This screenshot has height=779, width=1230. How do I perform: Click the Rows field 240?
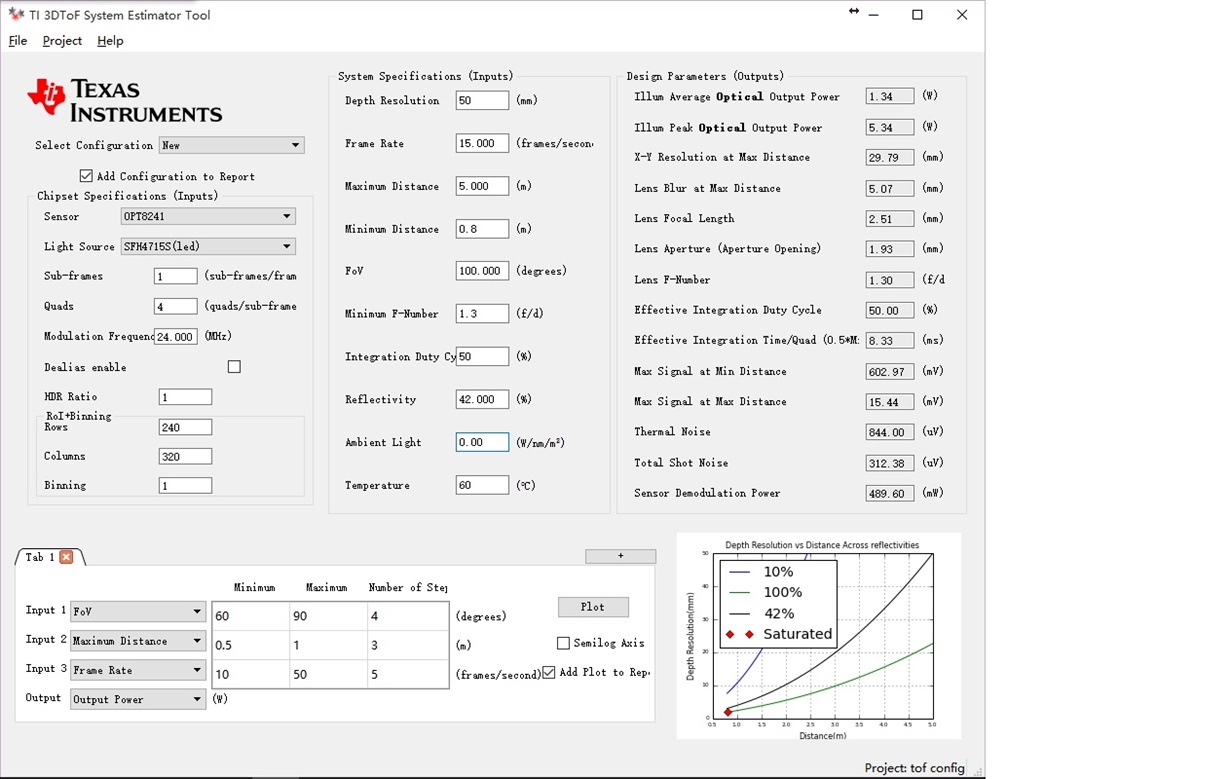click(185, 427)
